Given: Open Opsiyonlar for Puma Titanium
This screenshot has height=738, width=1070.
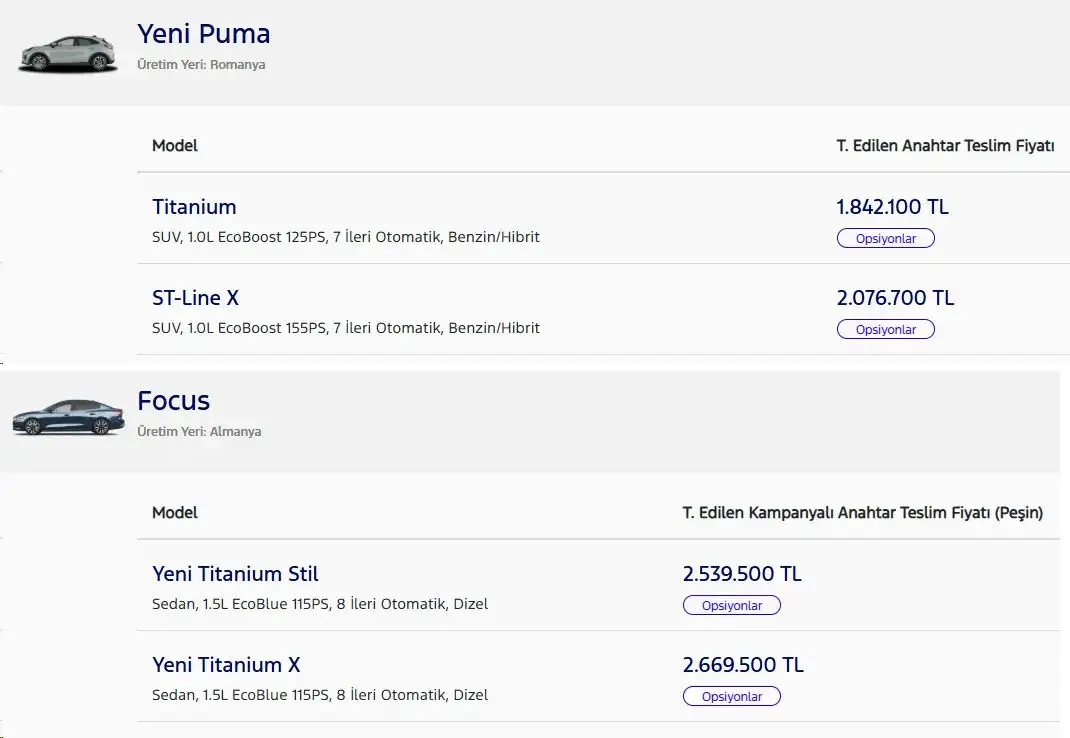Looking at the screenshot, I should click(x=886, y=238).
